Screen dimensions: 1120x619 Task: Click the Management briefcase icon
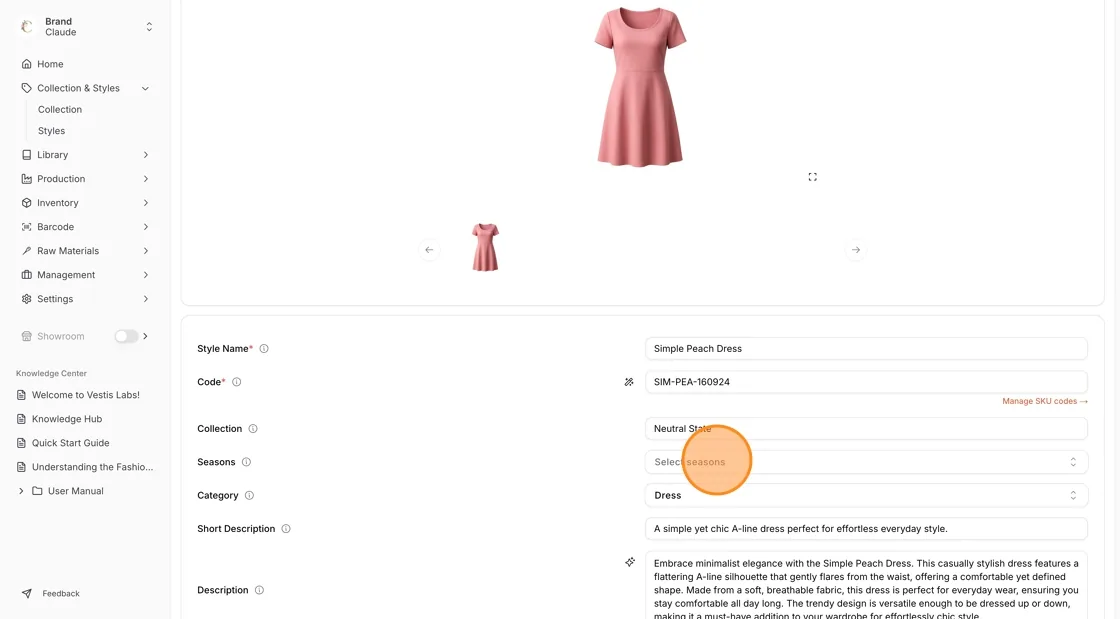pos(26,275)
